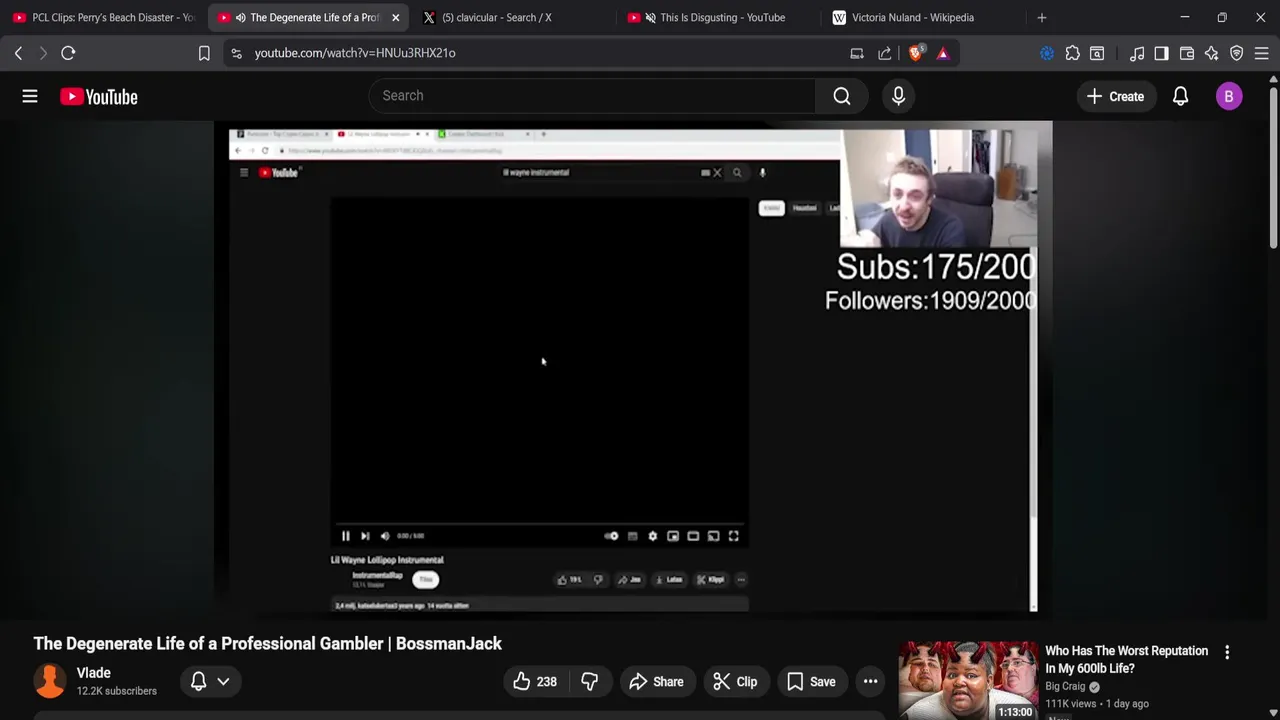
Task: Focus the browser address bar URL
Action: (355, 53)
